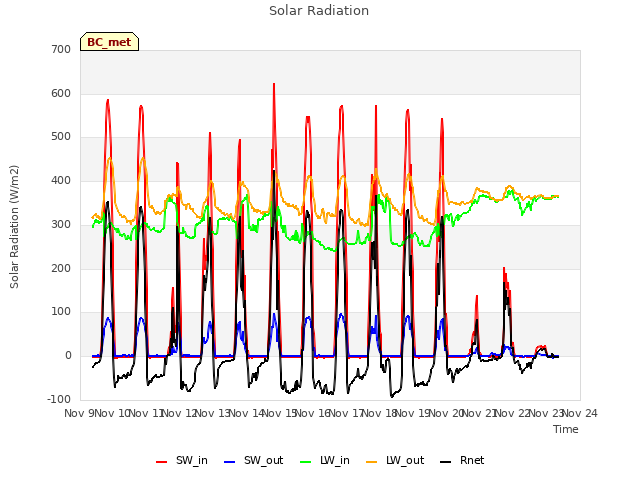Click the Time axis label
The image size is (640, 480).
click(566, 429)
